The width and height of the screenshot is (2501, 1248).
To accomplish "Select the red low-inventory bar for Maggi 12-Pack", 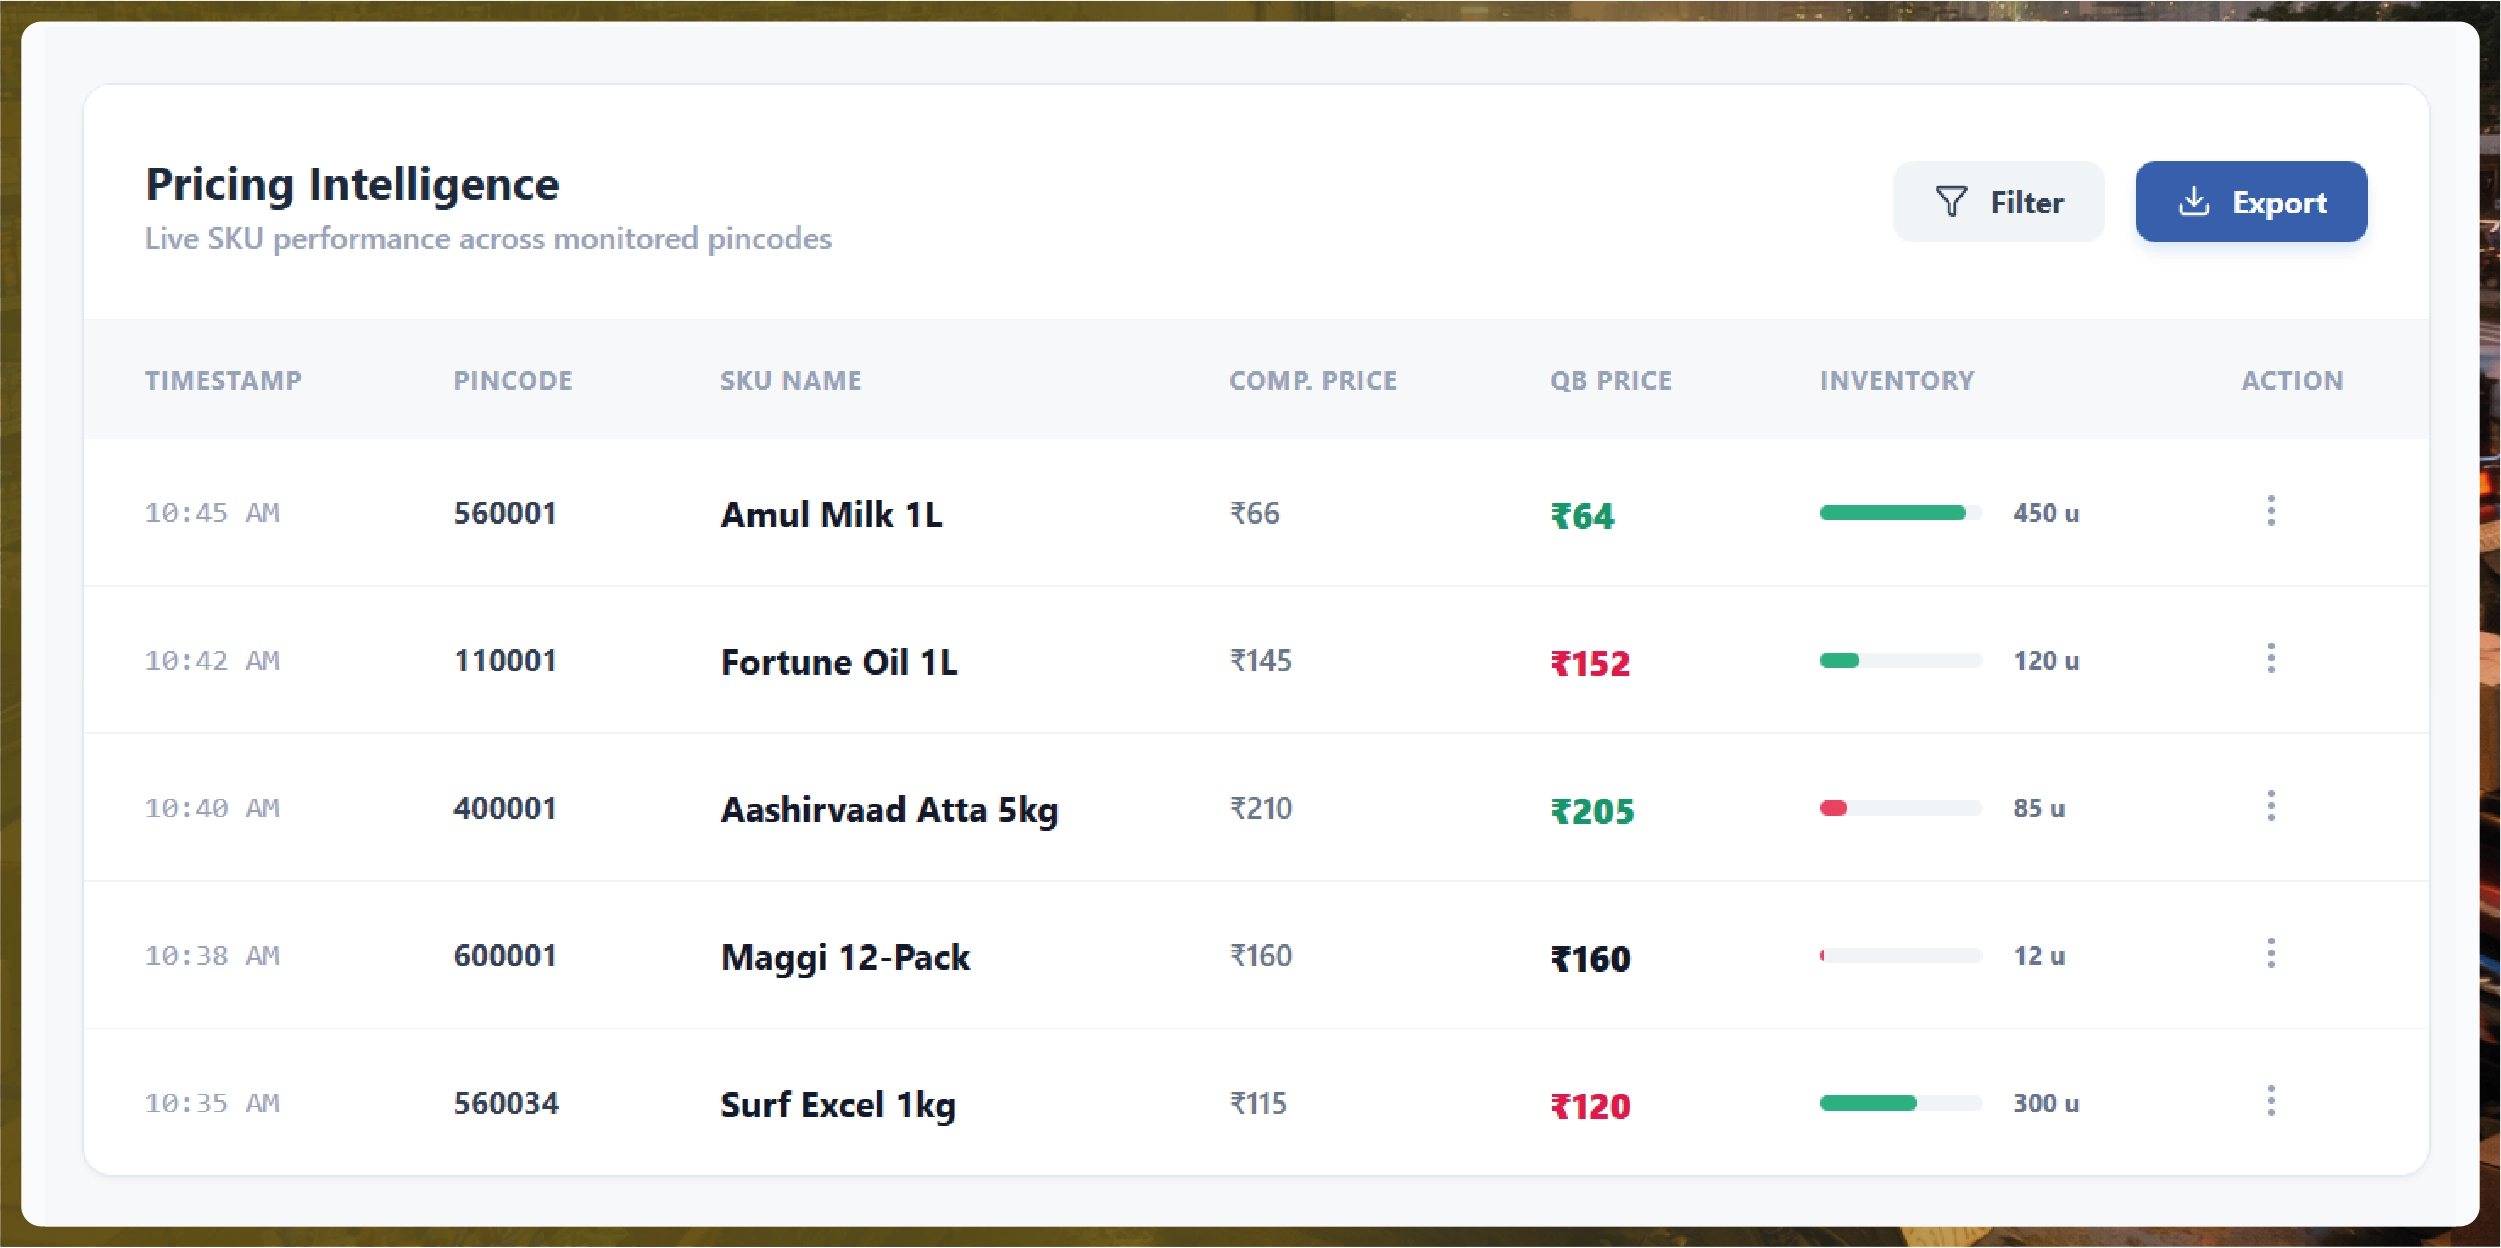I will (x=1826, y=955).
